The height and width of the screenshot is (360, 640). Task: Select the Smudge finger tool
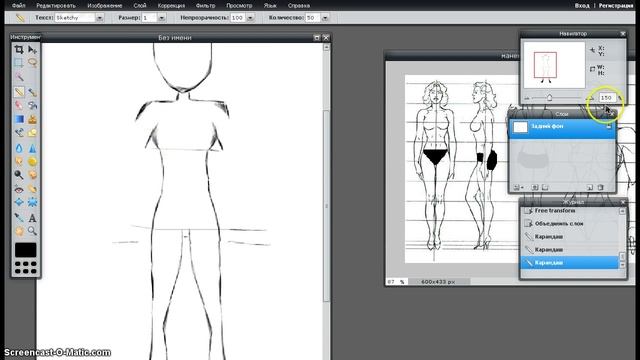click(19, 161)
